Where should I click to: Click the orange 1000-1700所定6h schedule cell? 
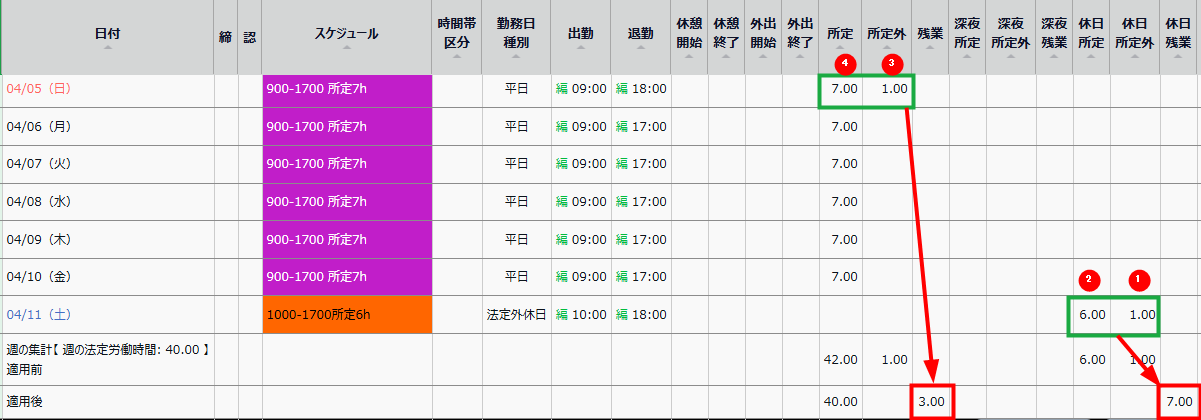tap(346, 315)
